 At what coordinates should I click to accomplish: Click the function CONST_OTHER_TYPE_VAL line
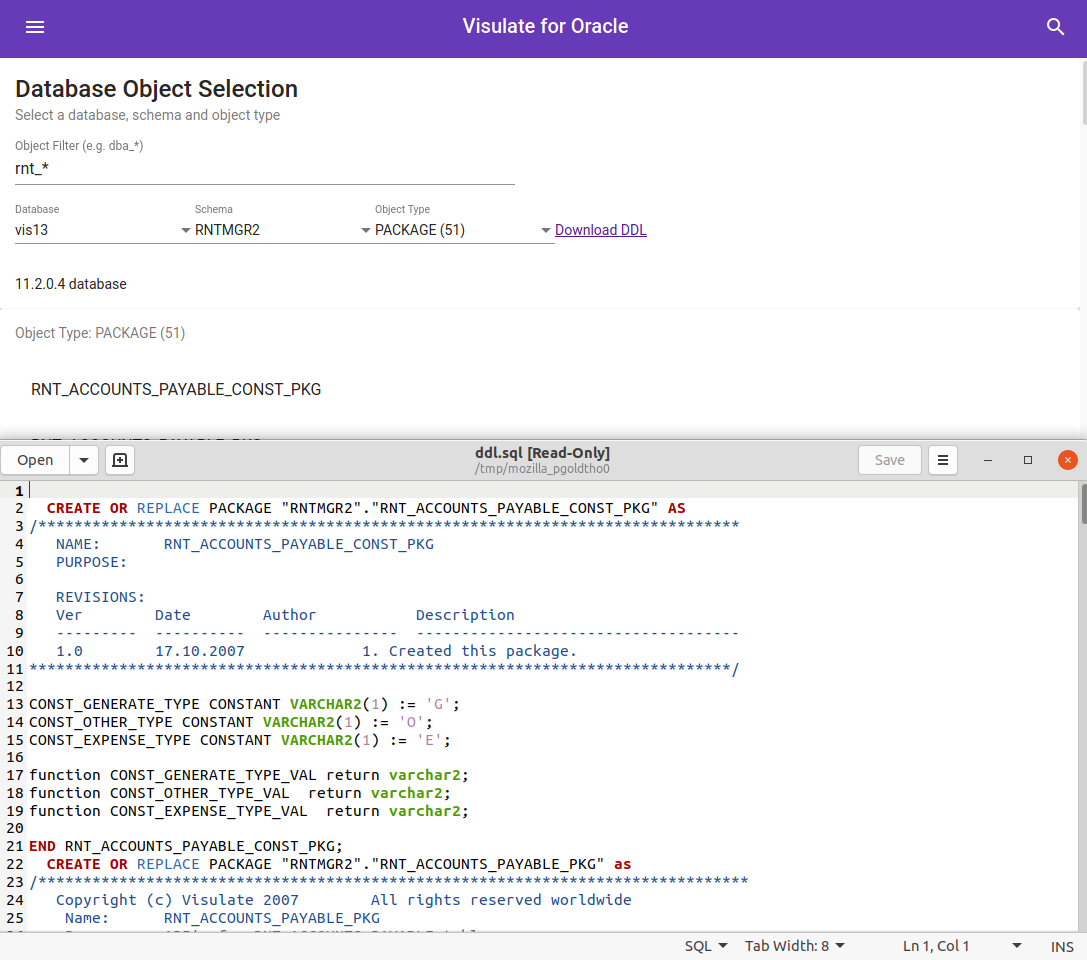pyautogui.click(x=240, y=793)
